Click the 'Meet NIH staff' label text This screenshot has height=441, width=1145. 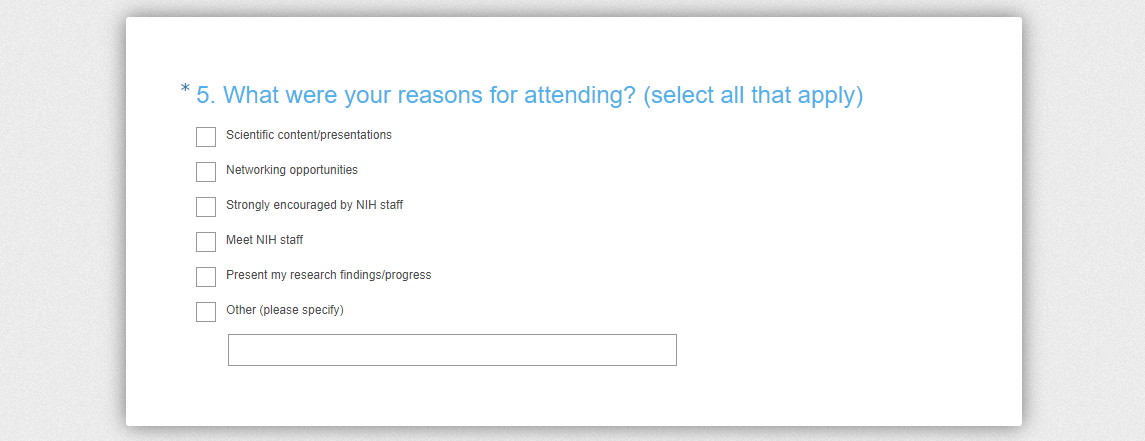point(264,240)
